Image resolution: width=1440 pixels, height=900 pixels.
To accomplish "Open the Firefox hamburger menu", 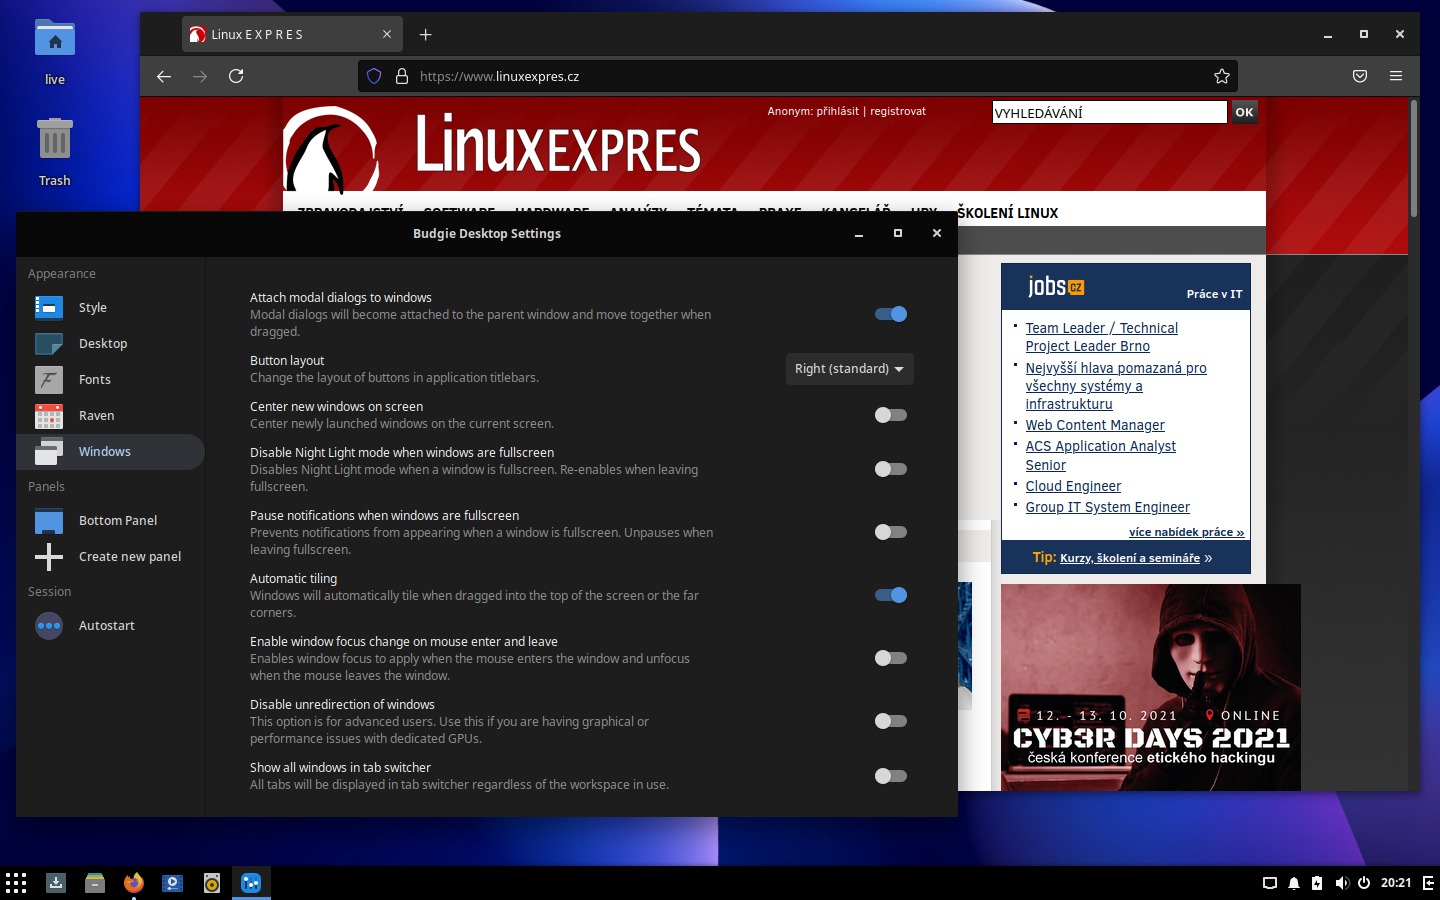I will pyautogui.click(x=1396, y=76).
